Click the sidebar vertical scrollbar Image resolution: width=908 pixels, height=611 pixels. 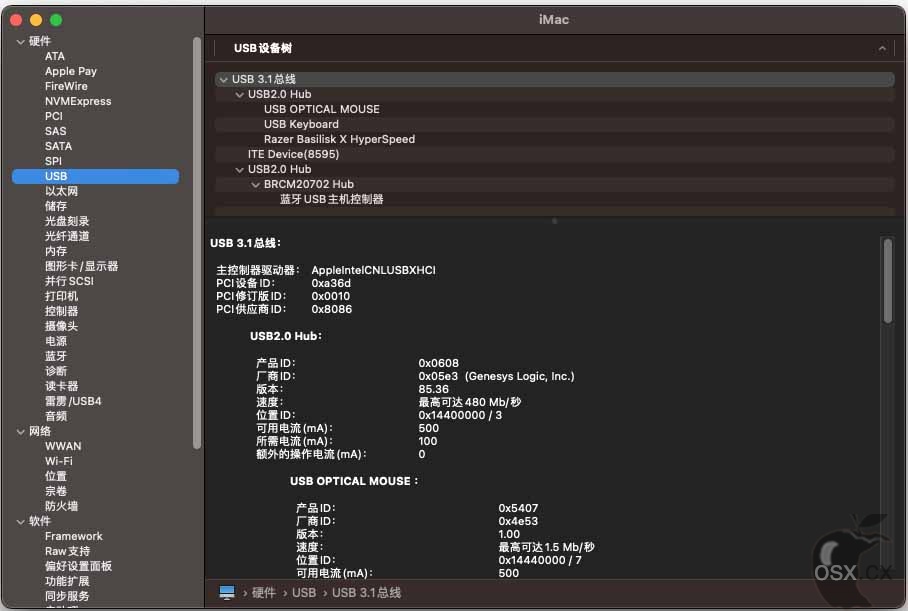click(x=197, y=243)
